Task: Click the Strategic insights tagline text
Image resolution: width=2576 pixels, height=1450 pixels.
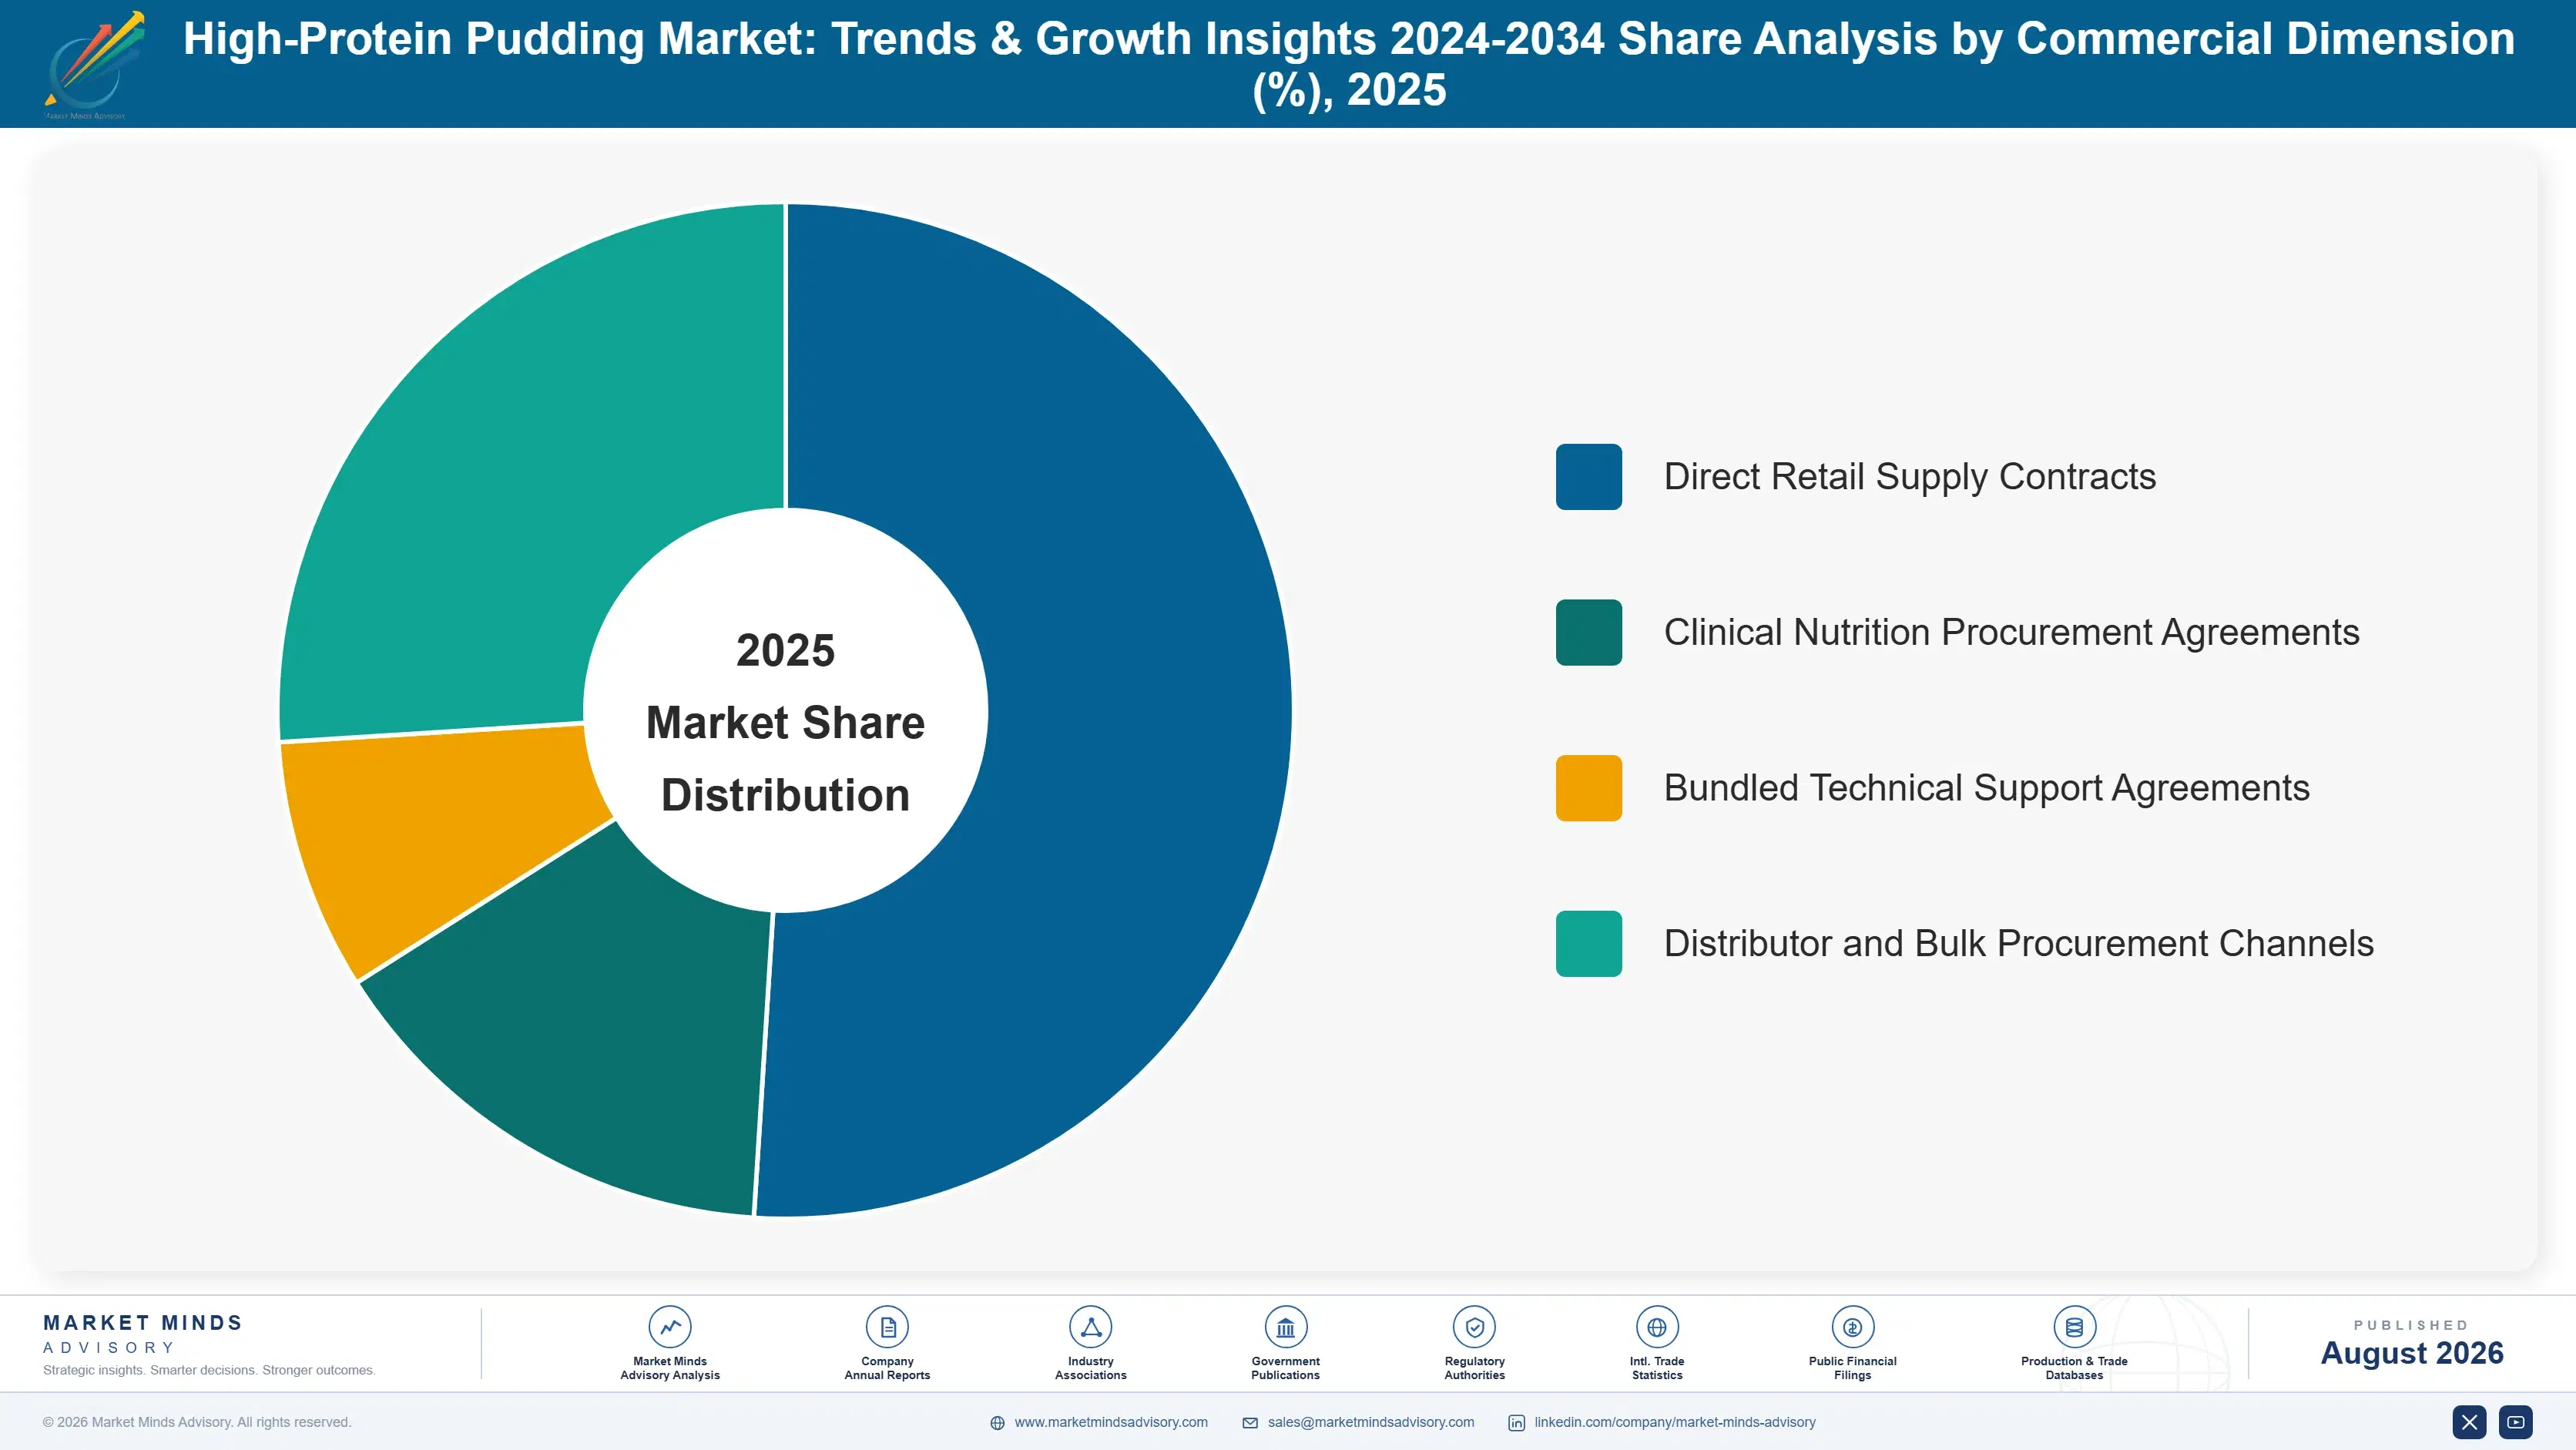Action: [x=209, y=1370]
